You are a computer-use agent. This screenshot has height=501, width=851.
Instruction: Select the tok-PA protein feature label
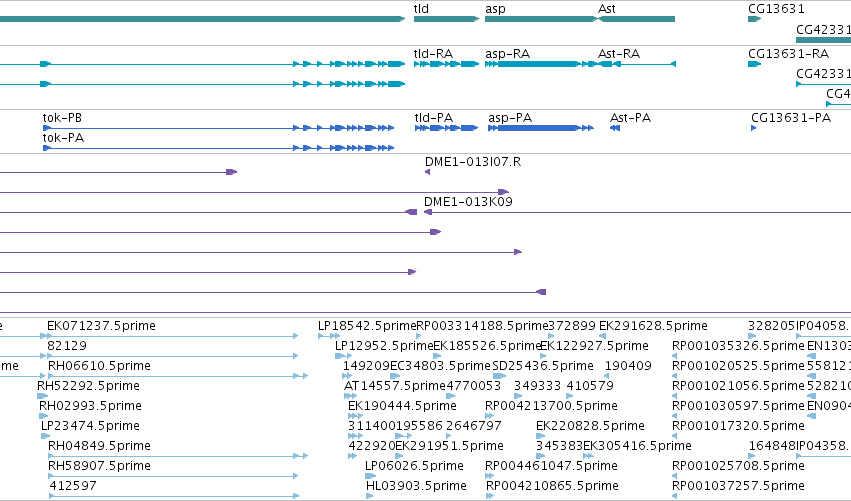[x=63, y=138]
